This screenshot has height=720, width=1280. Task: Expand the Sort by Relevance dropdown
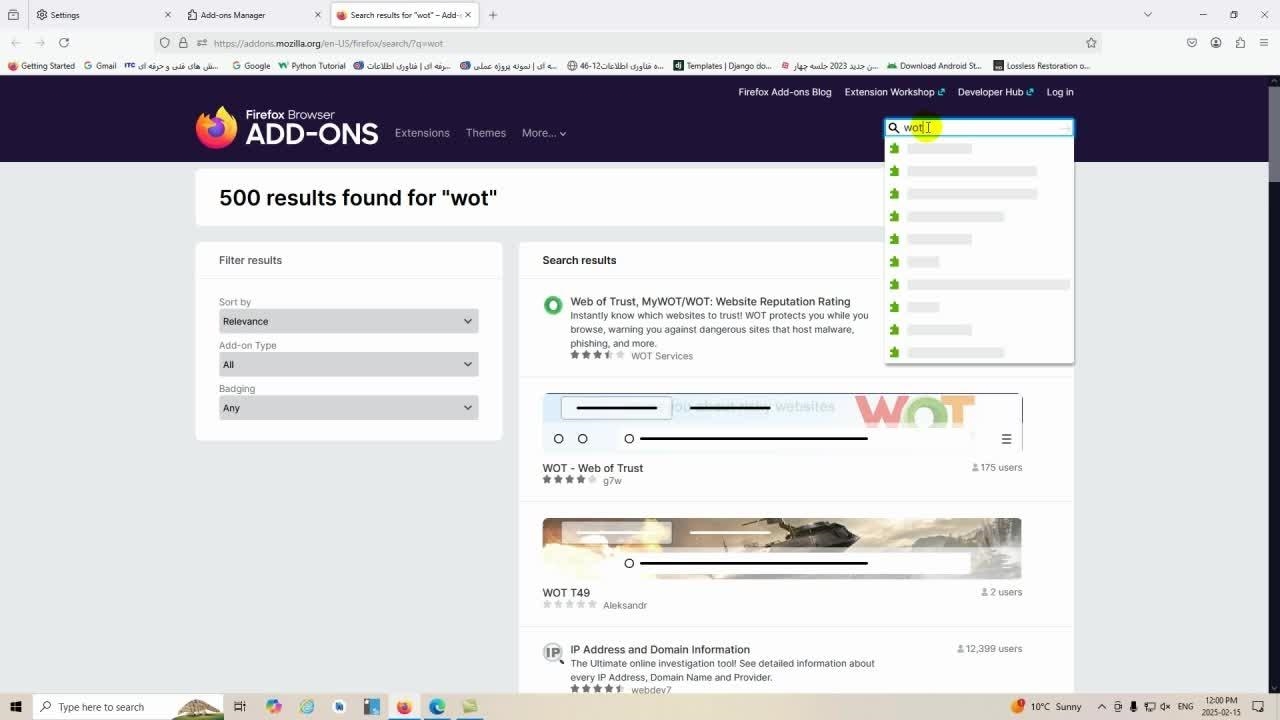(x=348, y=321)
